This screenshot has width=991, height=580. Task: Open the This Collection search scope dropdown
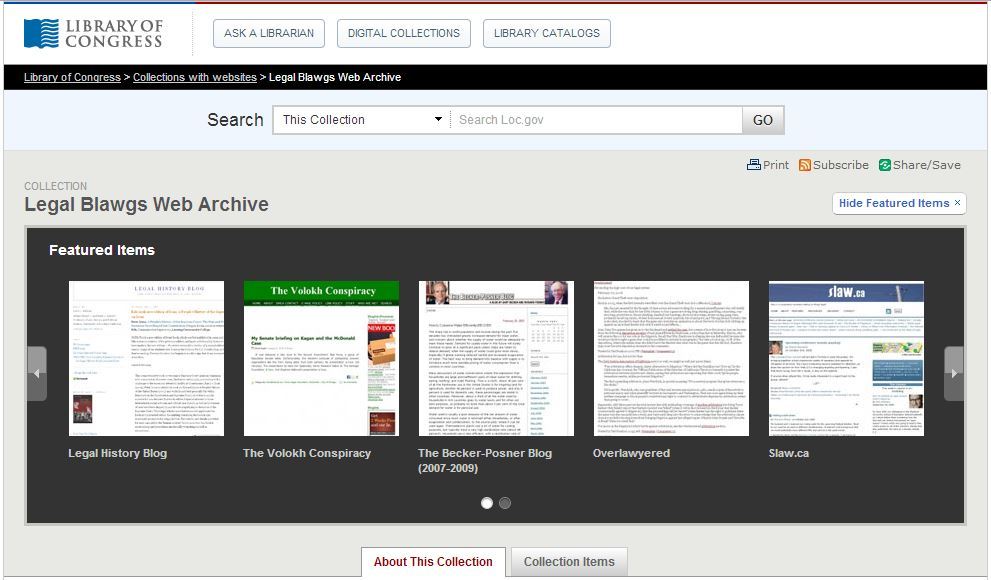362,120
